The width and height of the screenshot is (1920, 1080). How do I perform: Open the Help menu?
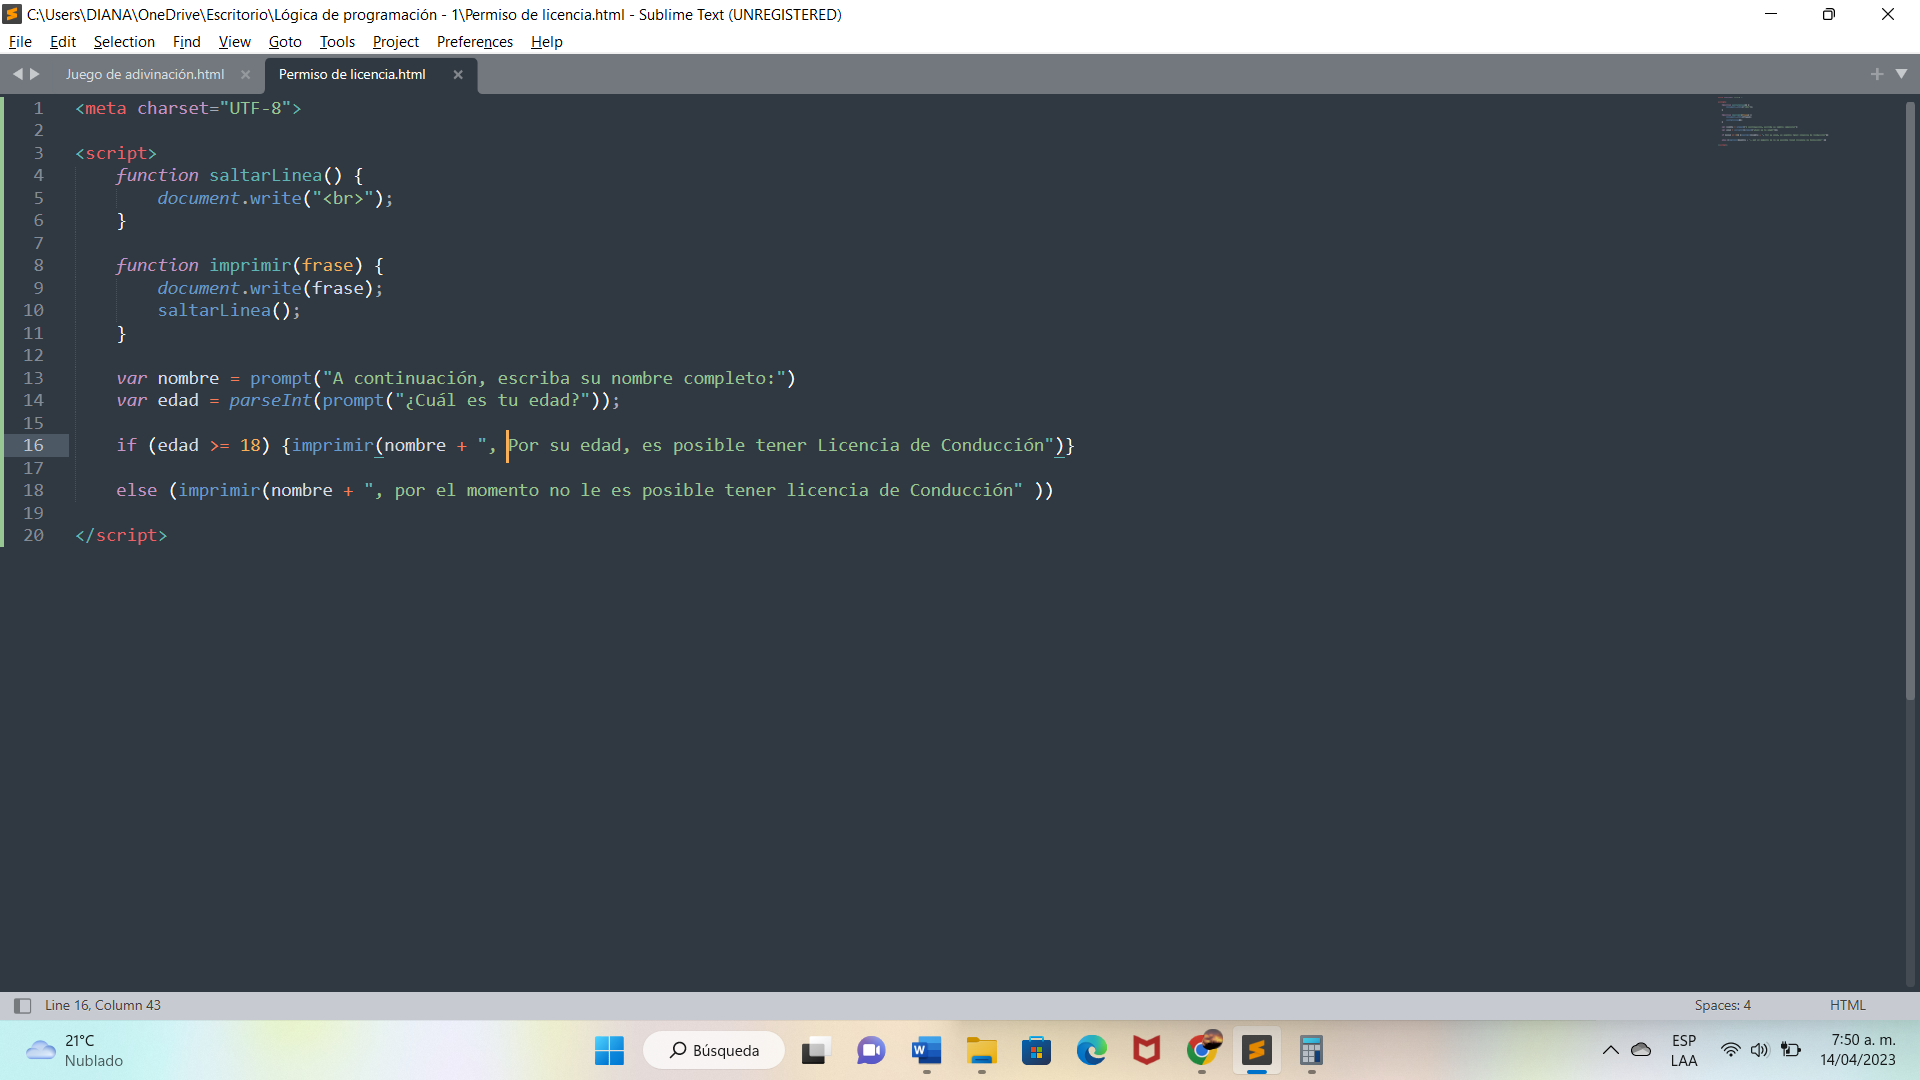pyautogui.click(x=547, y=42)
